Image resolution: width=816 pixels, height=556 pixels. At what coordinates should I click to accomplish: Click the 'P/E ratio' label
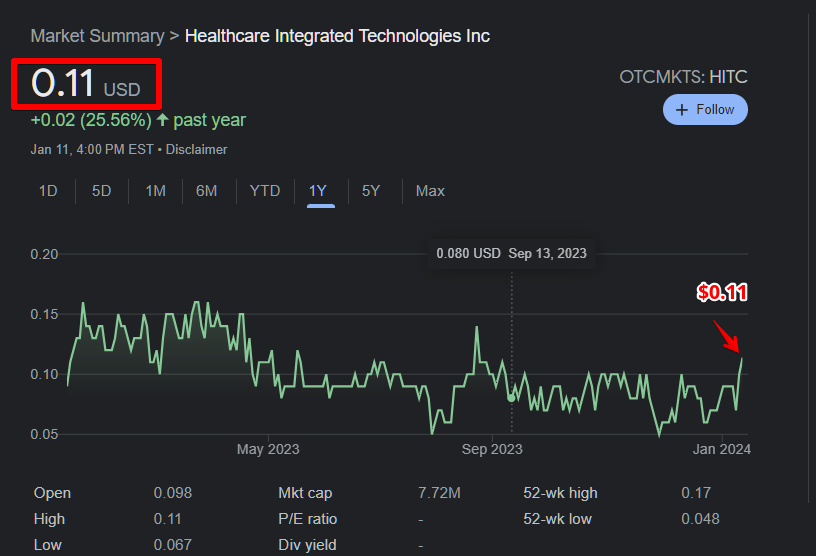(308, 519)
